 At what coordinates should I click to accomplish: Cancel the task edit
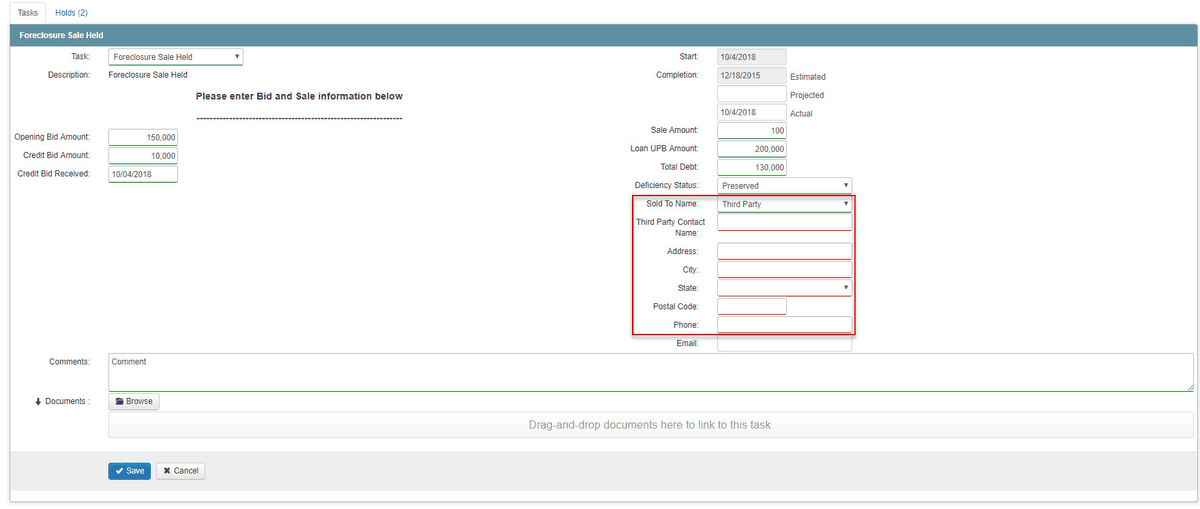[181, 471]
